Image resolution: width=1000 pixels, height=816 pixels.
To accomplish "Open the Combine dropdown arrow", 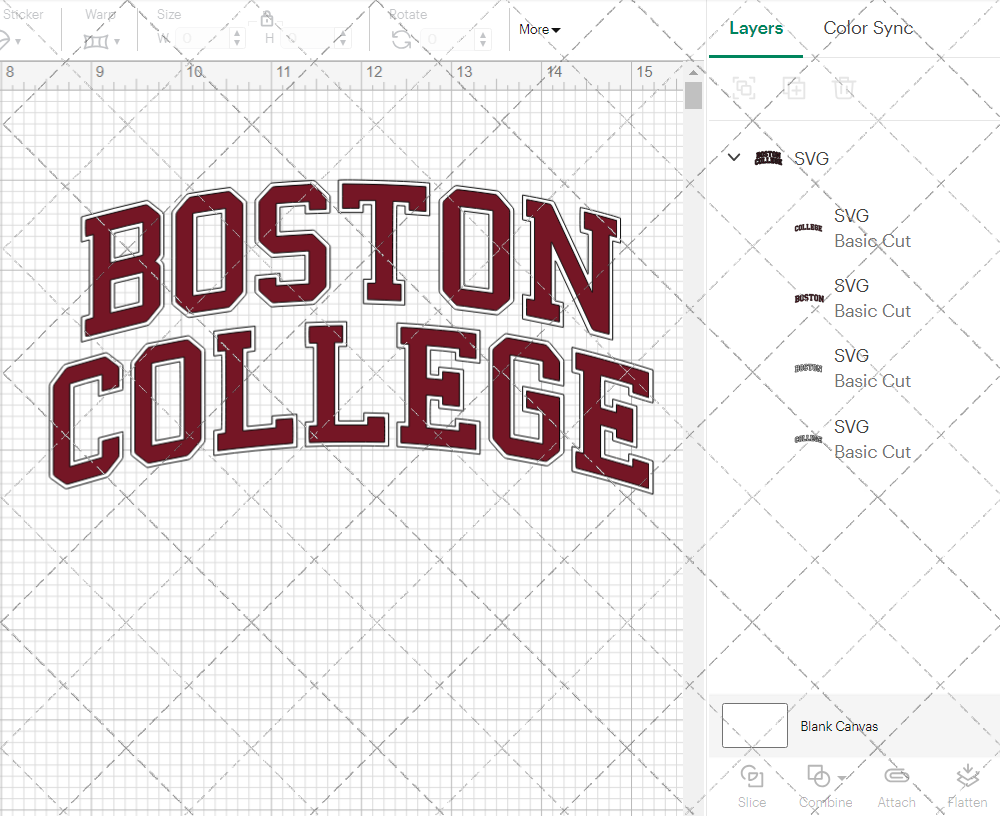I will pyautogui.click(x=840, y=780).
